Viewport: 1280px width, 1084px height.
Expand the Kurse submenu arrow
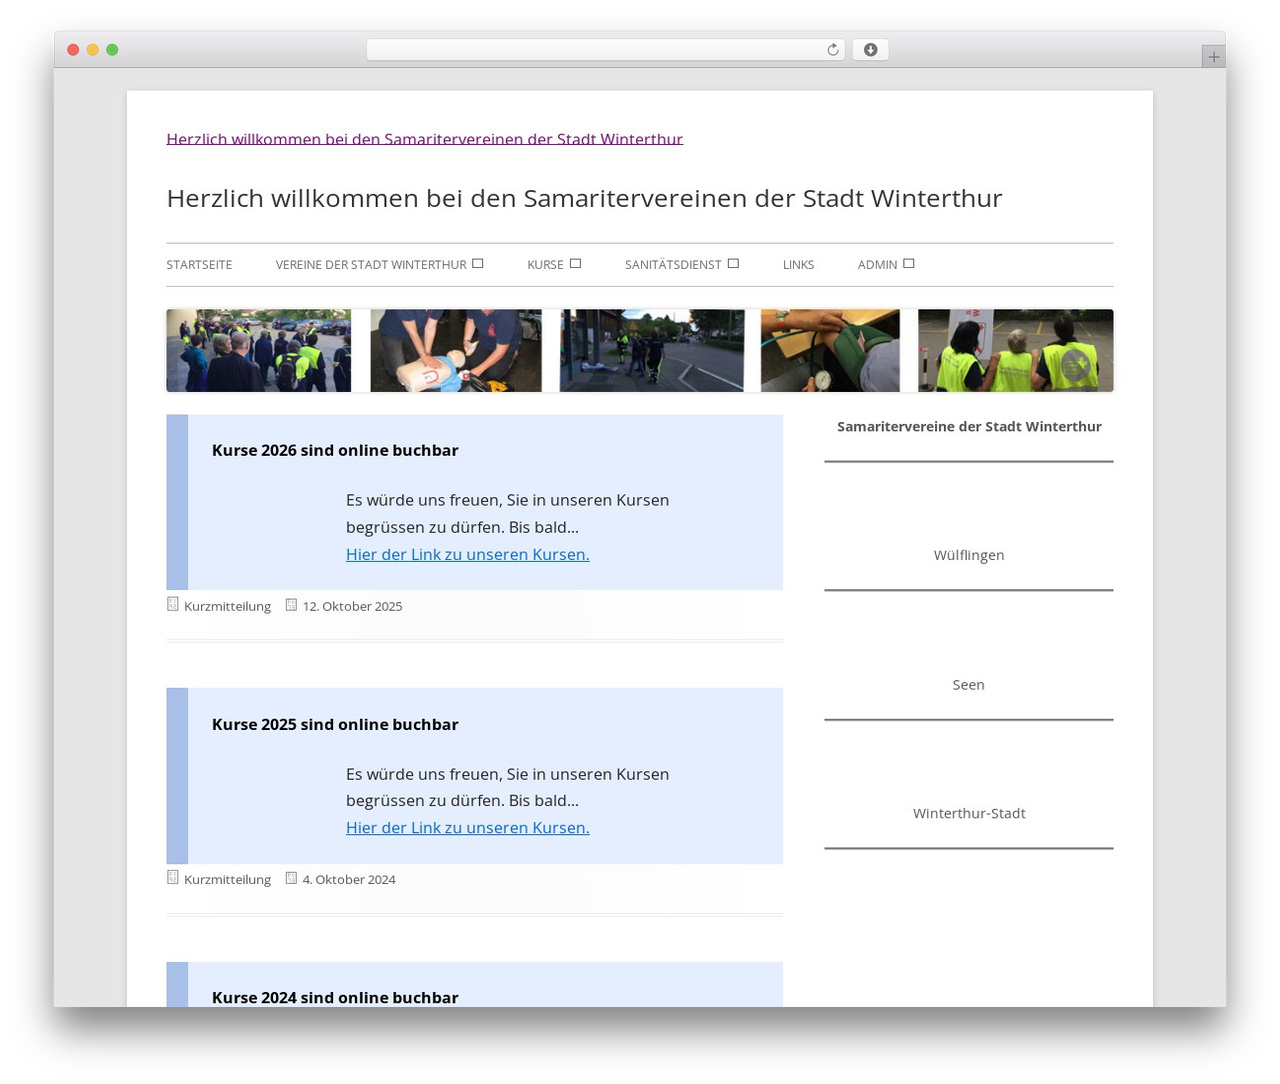click(x=575, y=264)
